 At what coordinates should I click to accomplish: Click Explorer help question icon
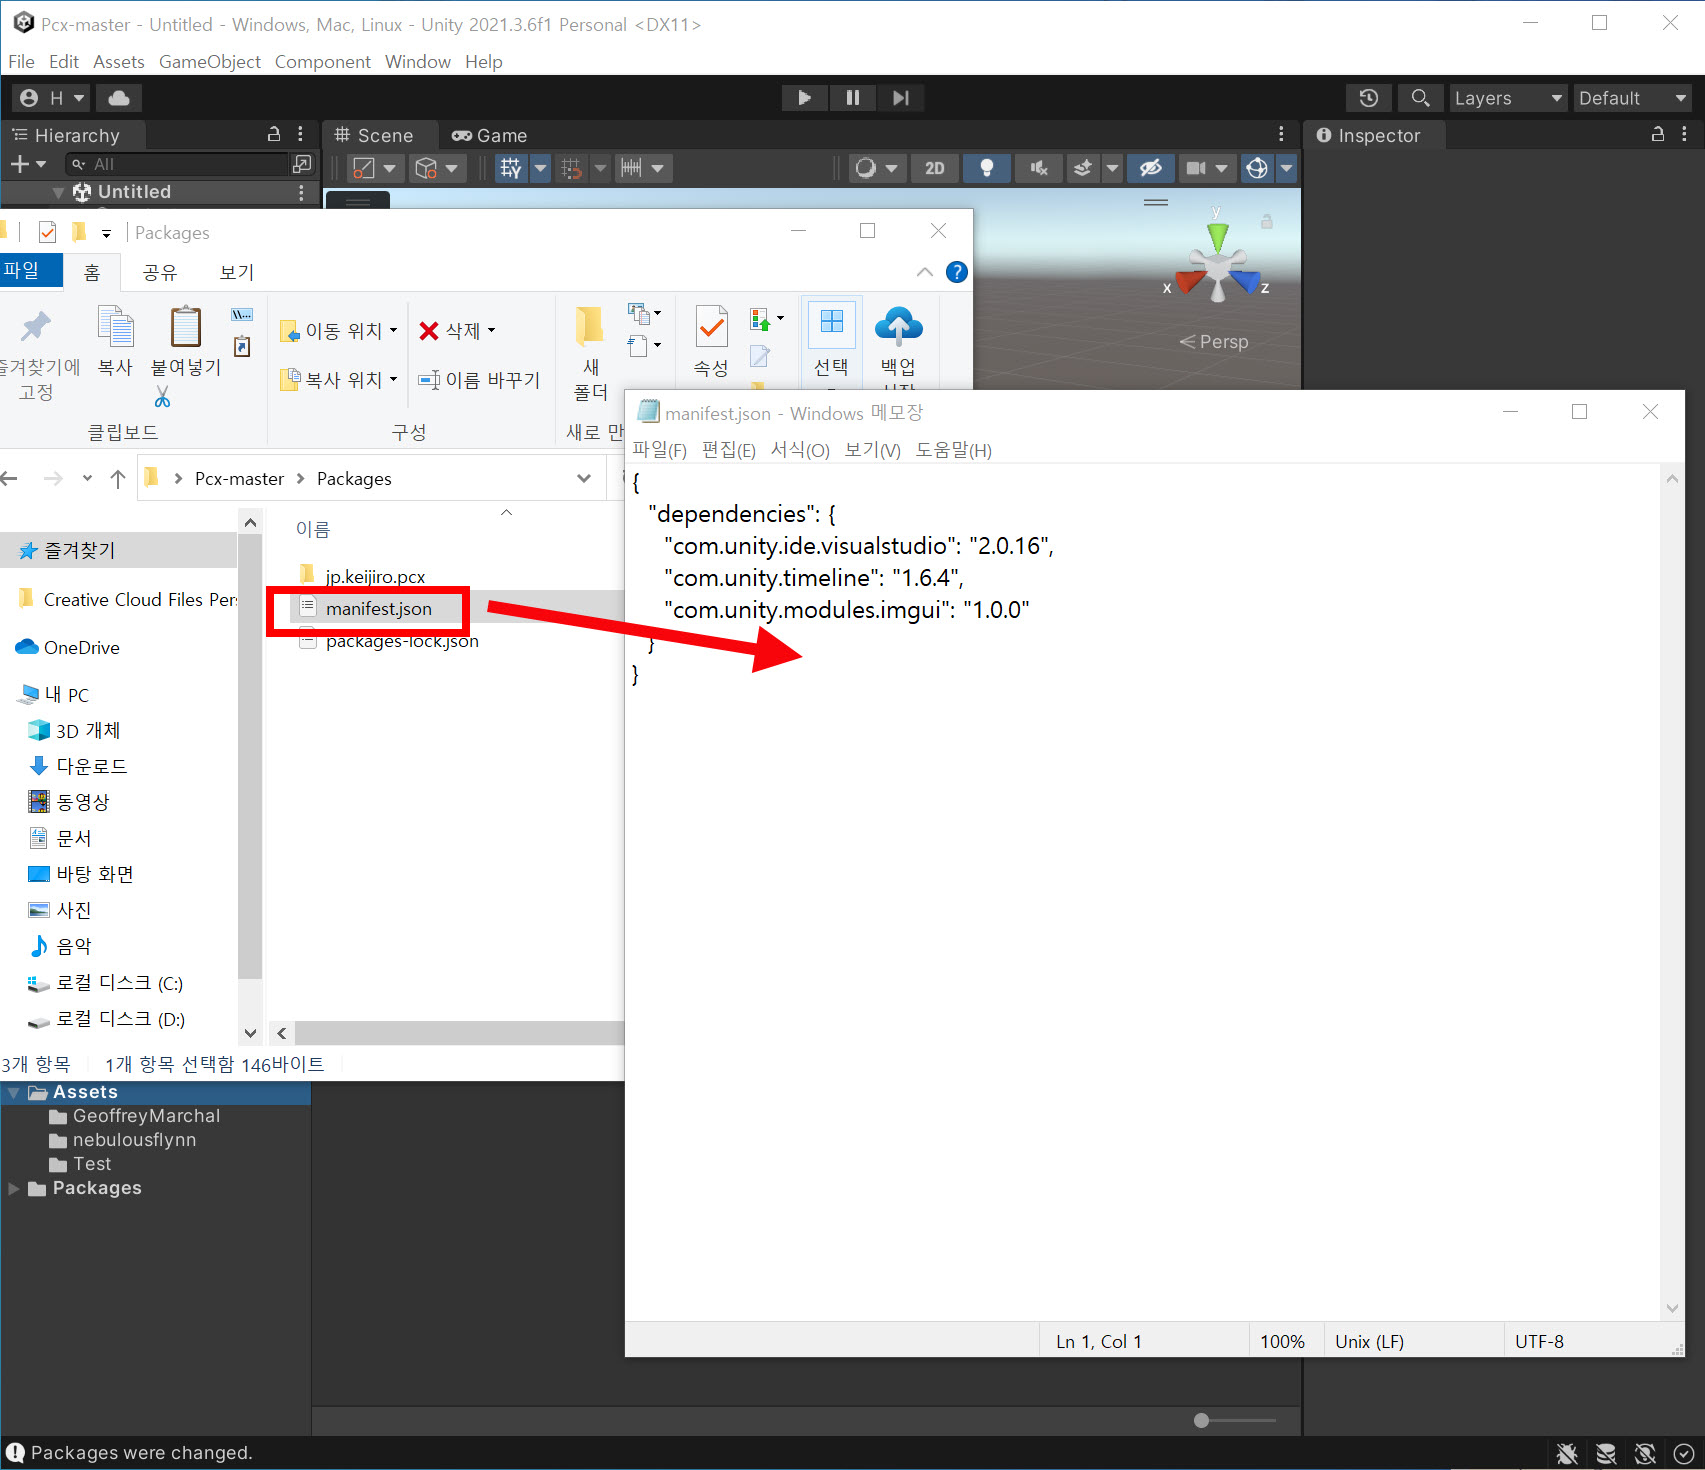(x=957, y=272)
